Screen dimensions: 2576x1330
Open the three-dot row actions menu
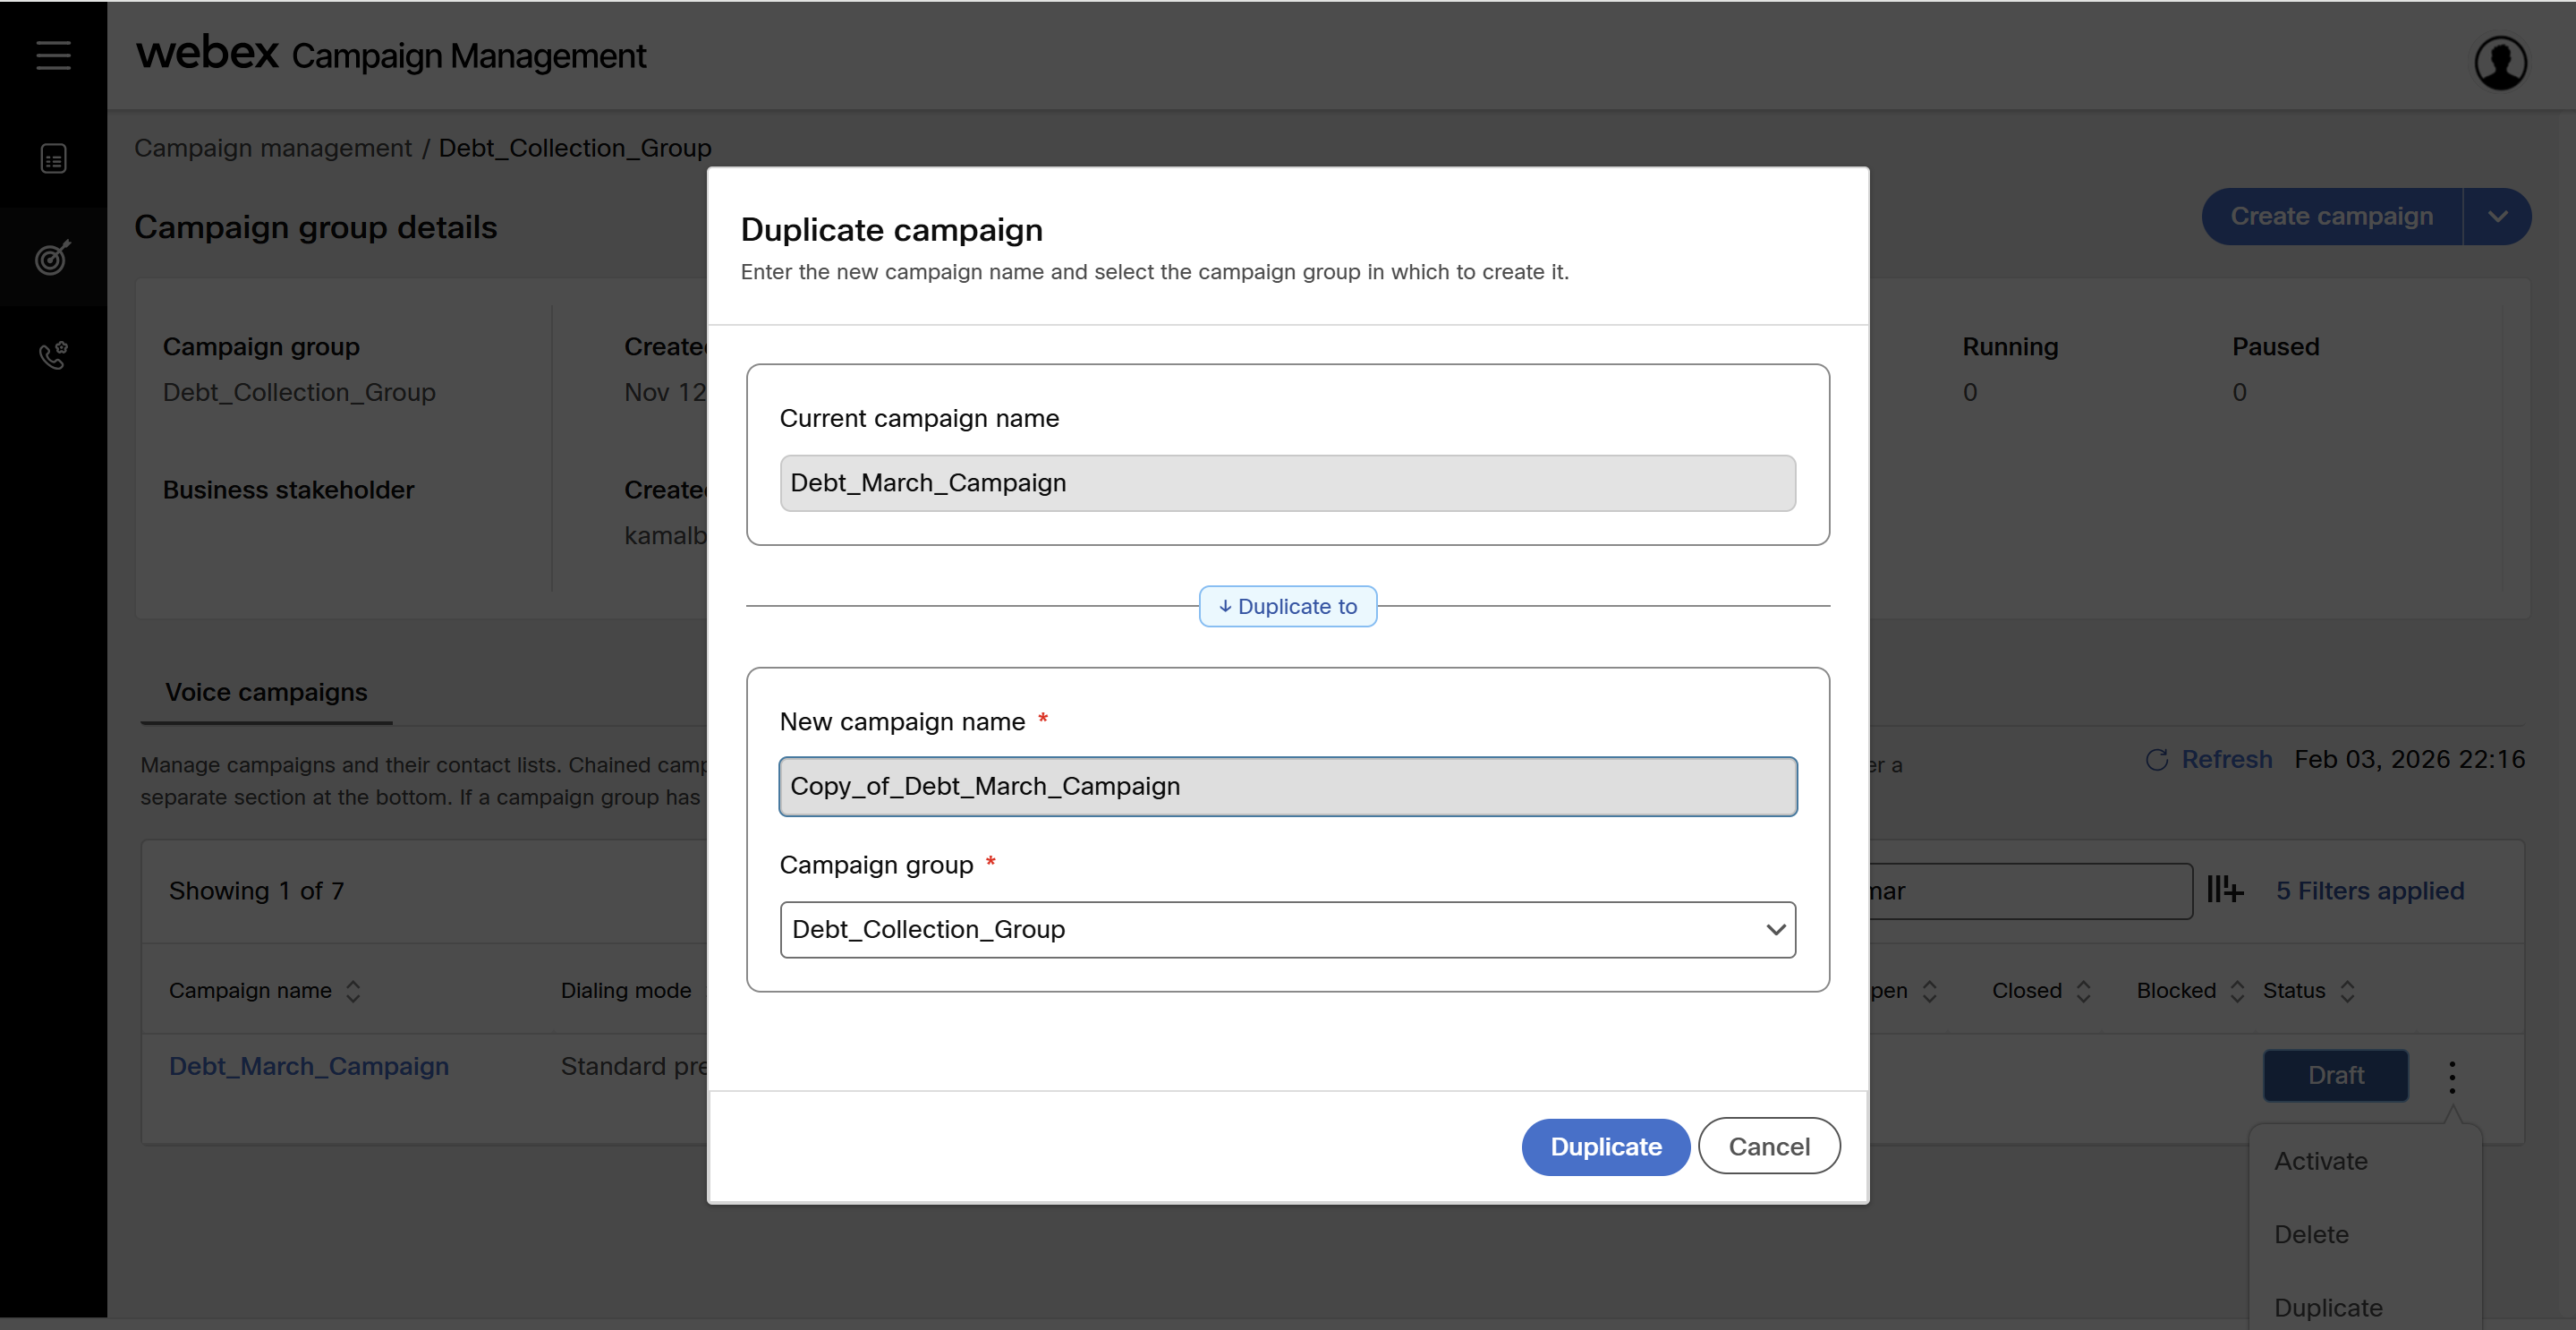point(2452,1076)
